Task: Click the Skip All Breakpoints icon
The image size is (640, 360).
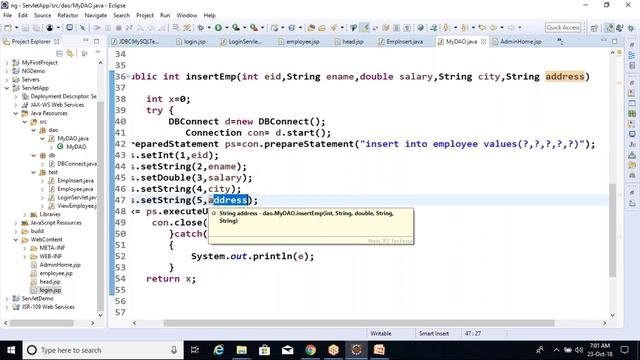Action: pos(82,28)
